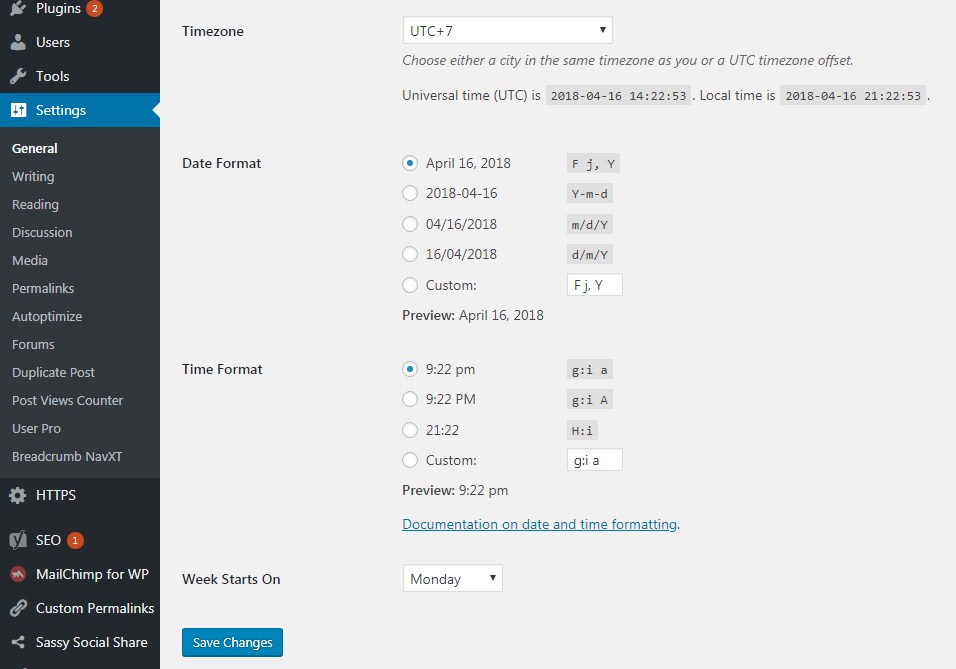956x669 pixels.
Task: Open the Timezone UTC+7 dropdown
Action: tap(507, 31)
